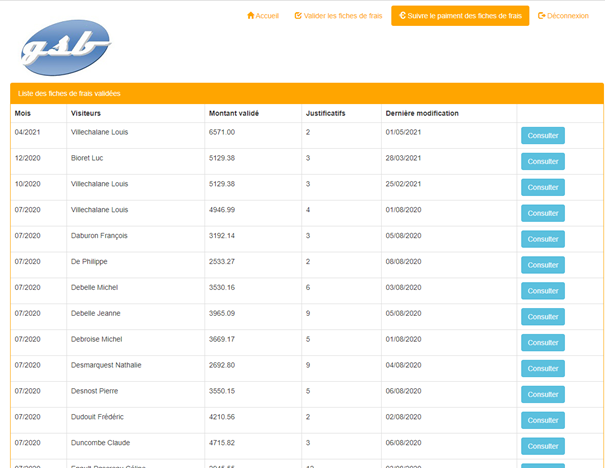
Task: Click the euro icon in the active tab
Action: (x=402, y=16)
